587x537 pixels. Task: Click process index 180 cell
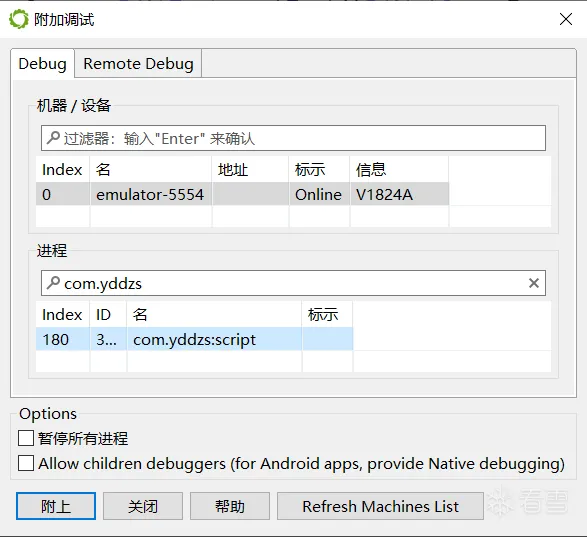pos(63,339)
